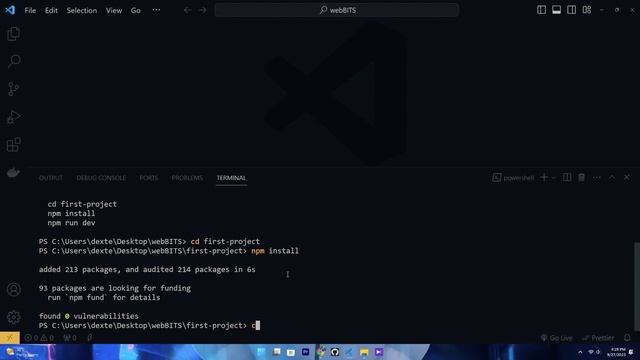Click the taskbar clock
Image resolution: width=640 pixels, height=360 pixels.
pos(616,352)
